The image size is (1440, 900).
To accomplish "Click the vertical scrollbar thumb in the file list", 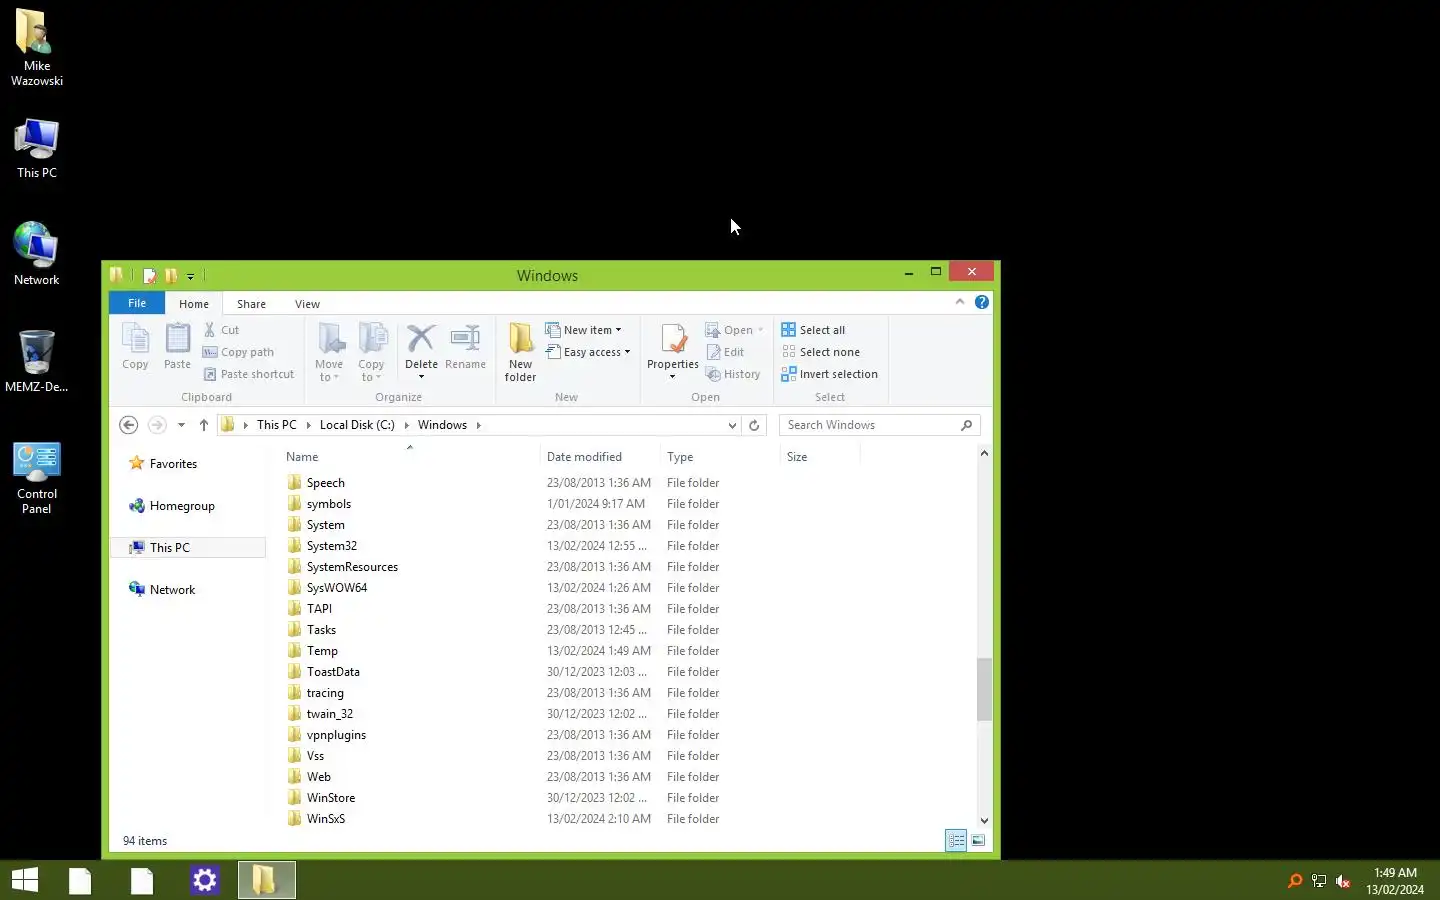I will pyautogui.click(x=984, y=690).
